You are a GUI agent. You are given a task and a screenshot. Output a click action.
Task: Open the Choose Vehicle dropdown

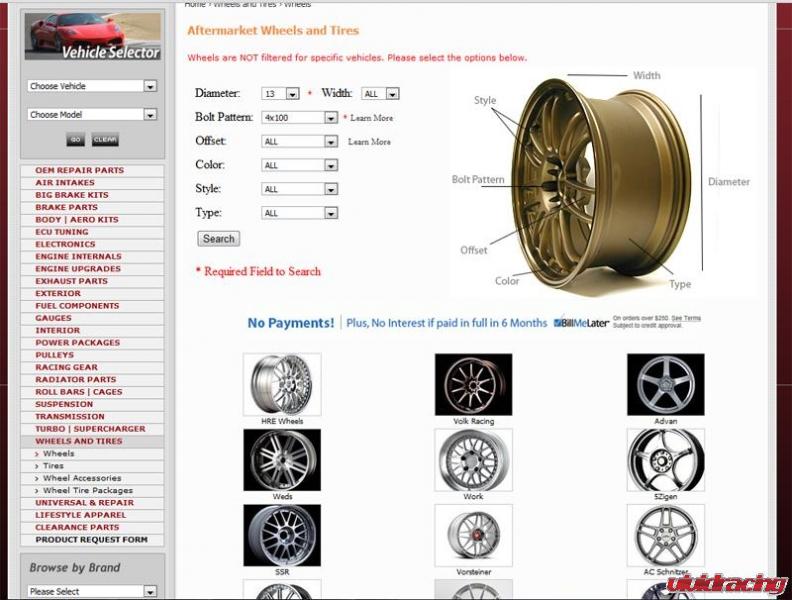92,86
